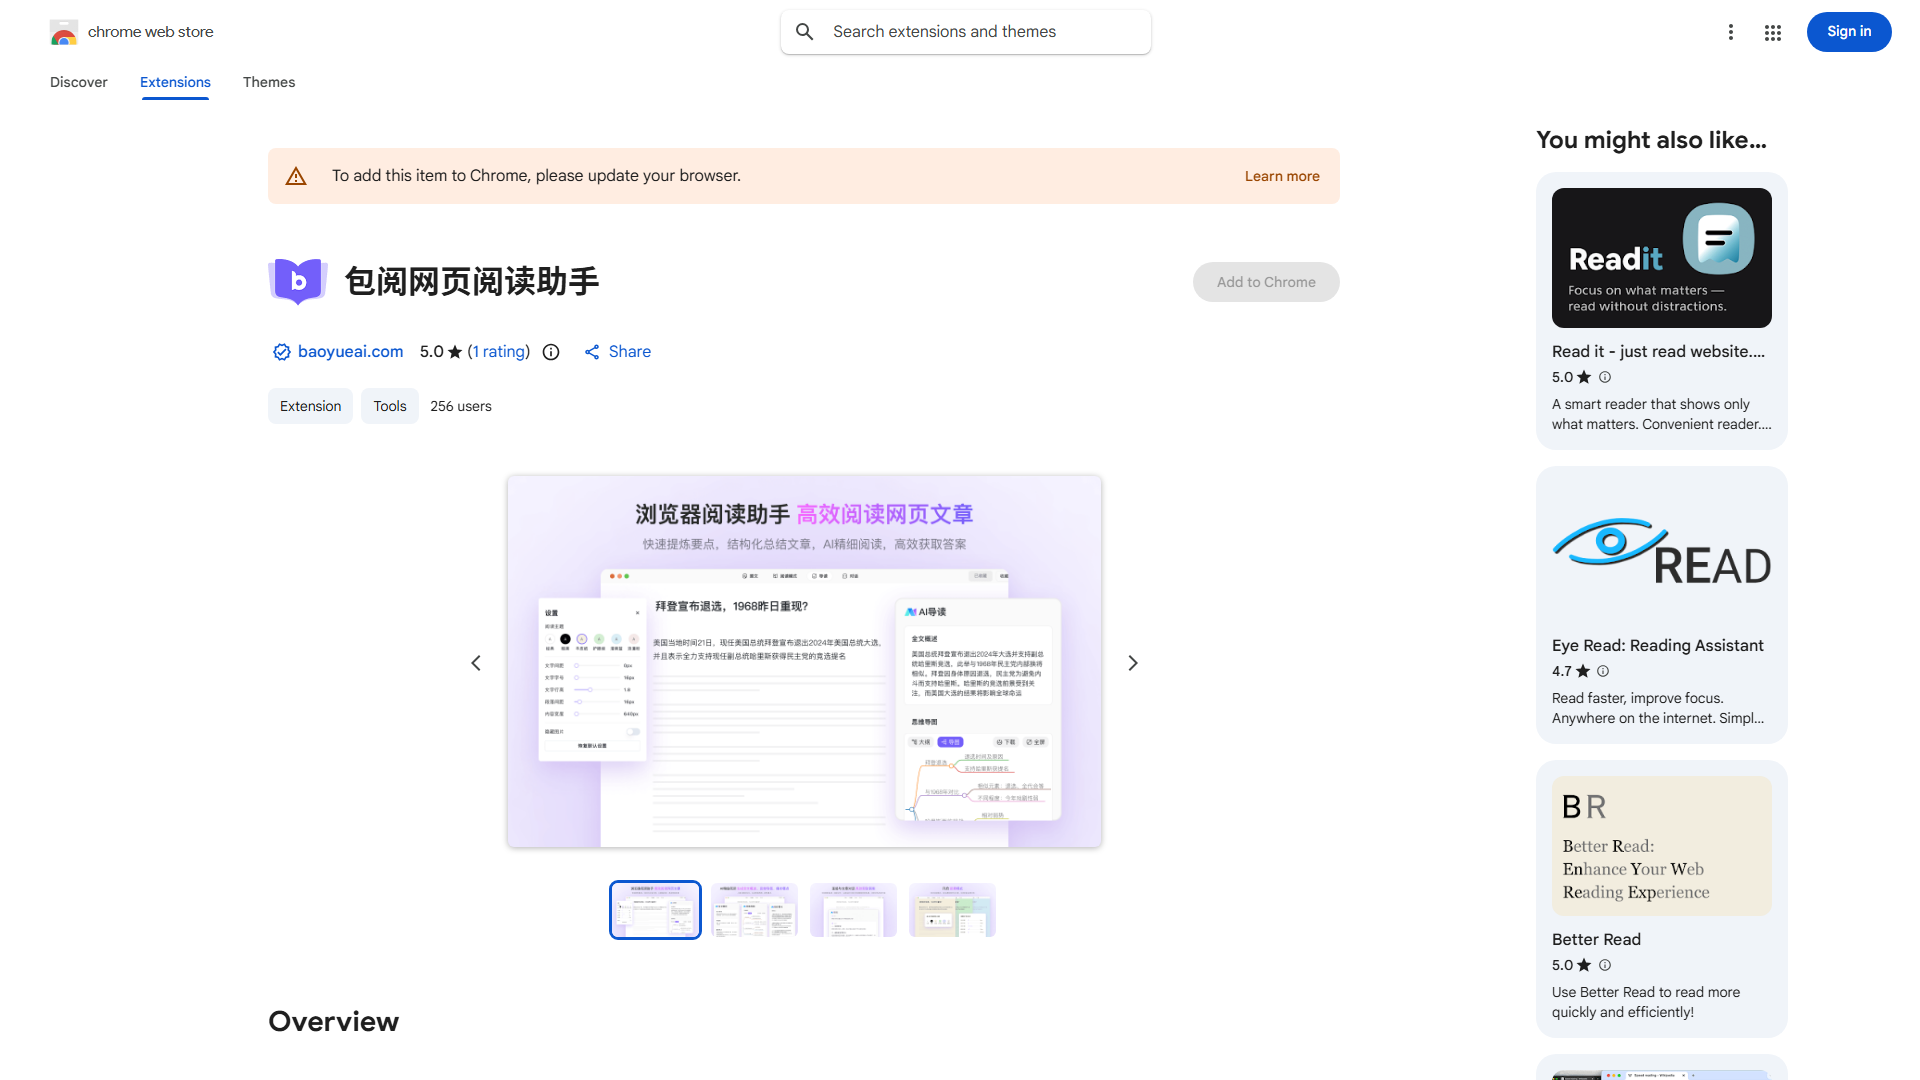
Task: Click the info icon next to the rating
Action: point(551,352)
